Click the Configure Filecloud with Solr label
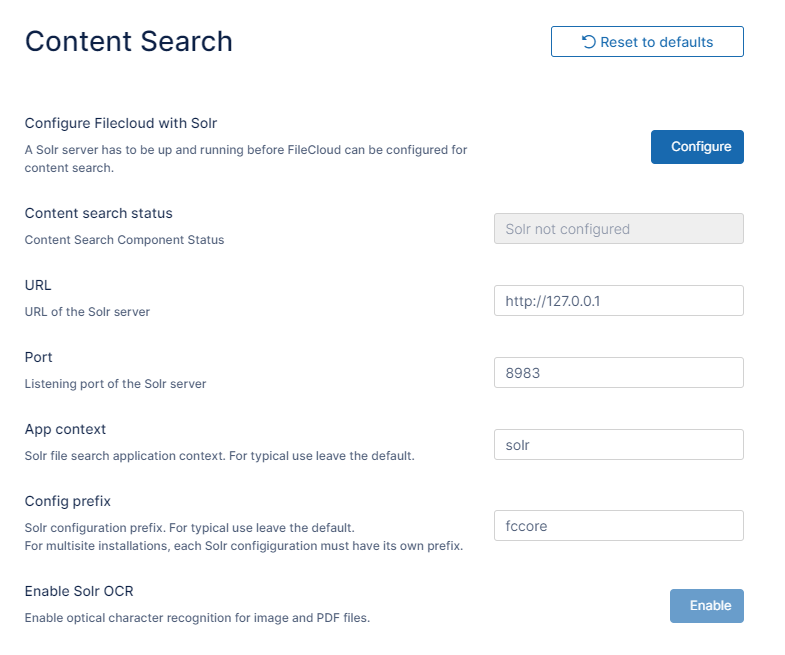 [121, 124]
